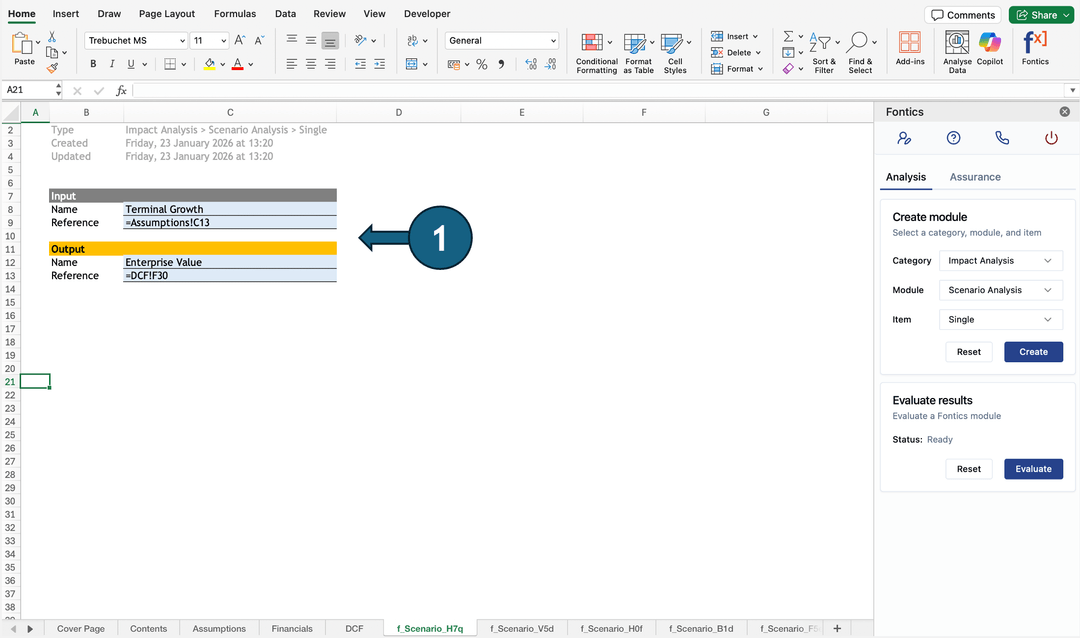Open the DCF sheet tab
The width and height of the screenshot is (1080, 638).
pyautogui.click(x=354, y=629)
